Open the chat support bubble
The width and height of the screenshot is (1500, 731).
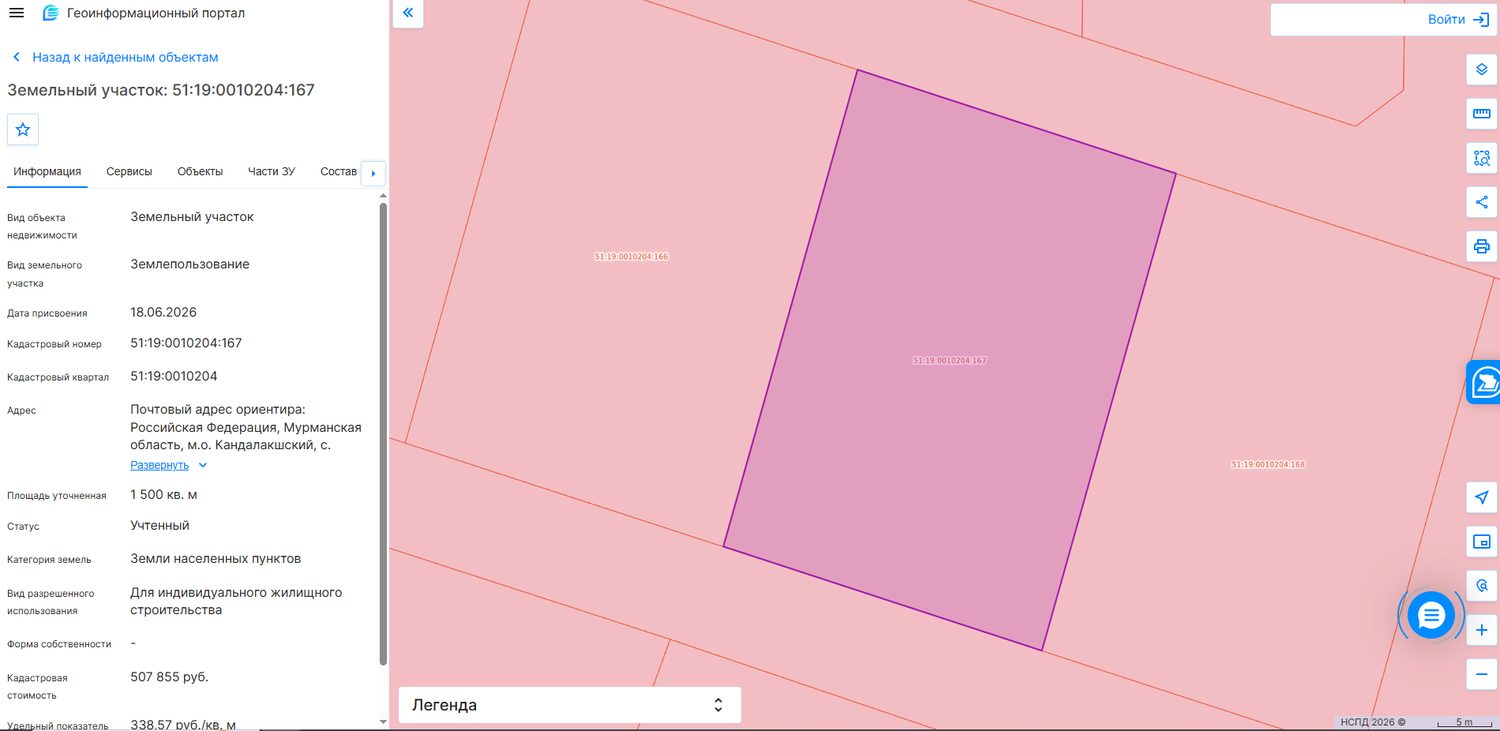(x=1431, y=614)
